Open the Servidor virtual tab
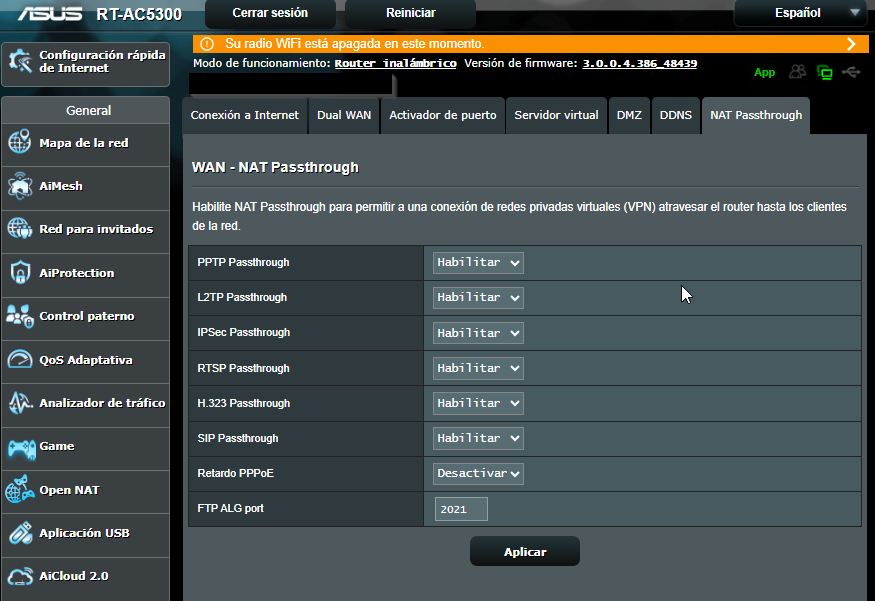The width and height of the screenshot is (875, 601). [556, 115]
